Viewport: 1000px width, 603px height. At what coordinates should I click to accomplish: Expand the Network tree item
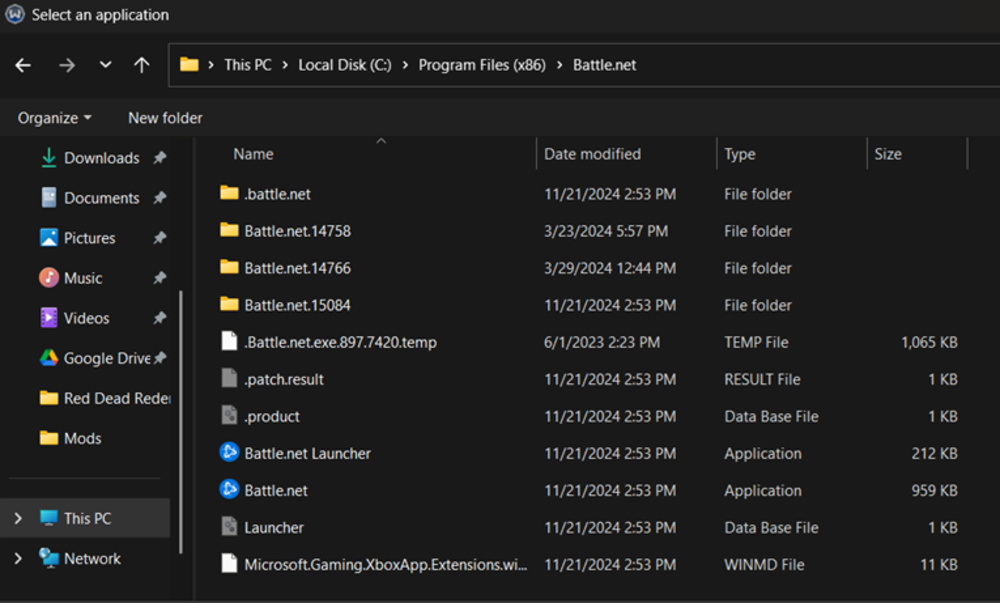pyautogui.click(x=18, y=559)
